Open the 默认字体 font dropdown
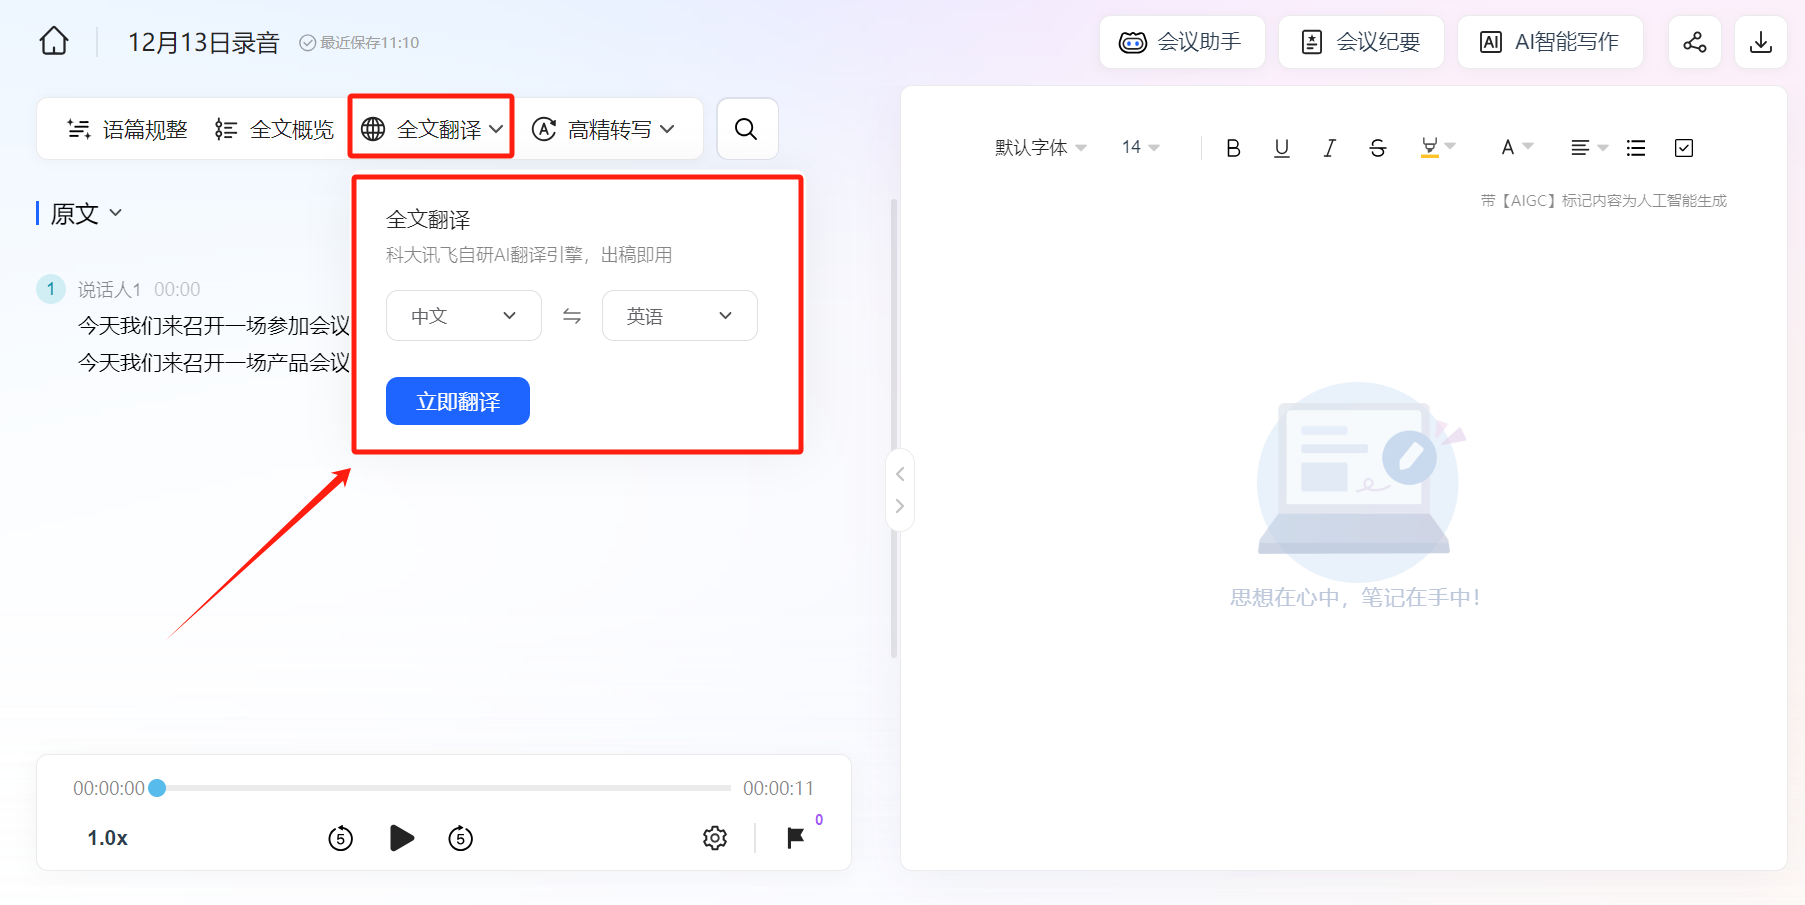 1040,148
